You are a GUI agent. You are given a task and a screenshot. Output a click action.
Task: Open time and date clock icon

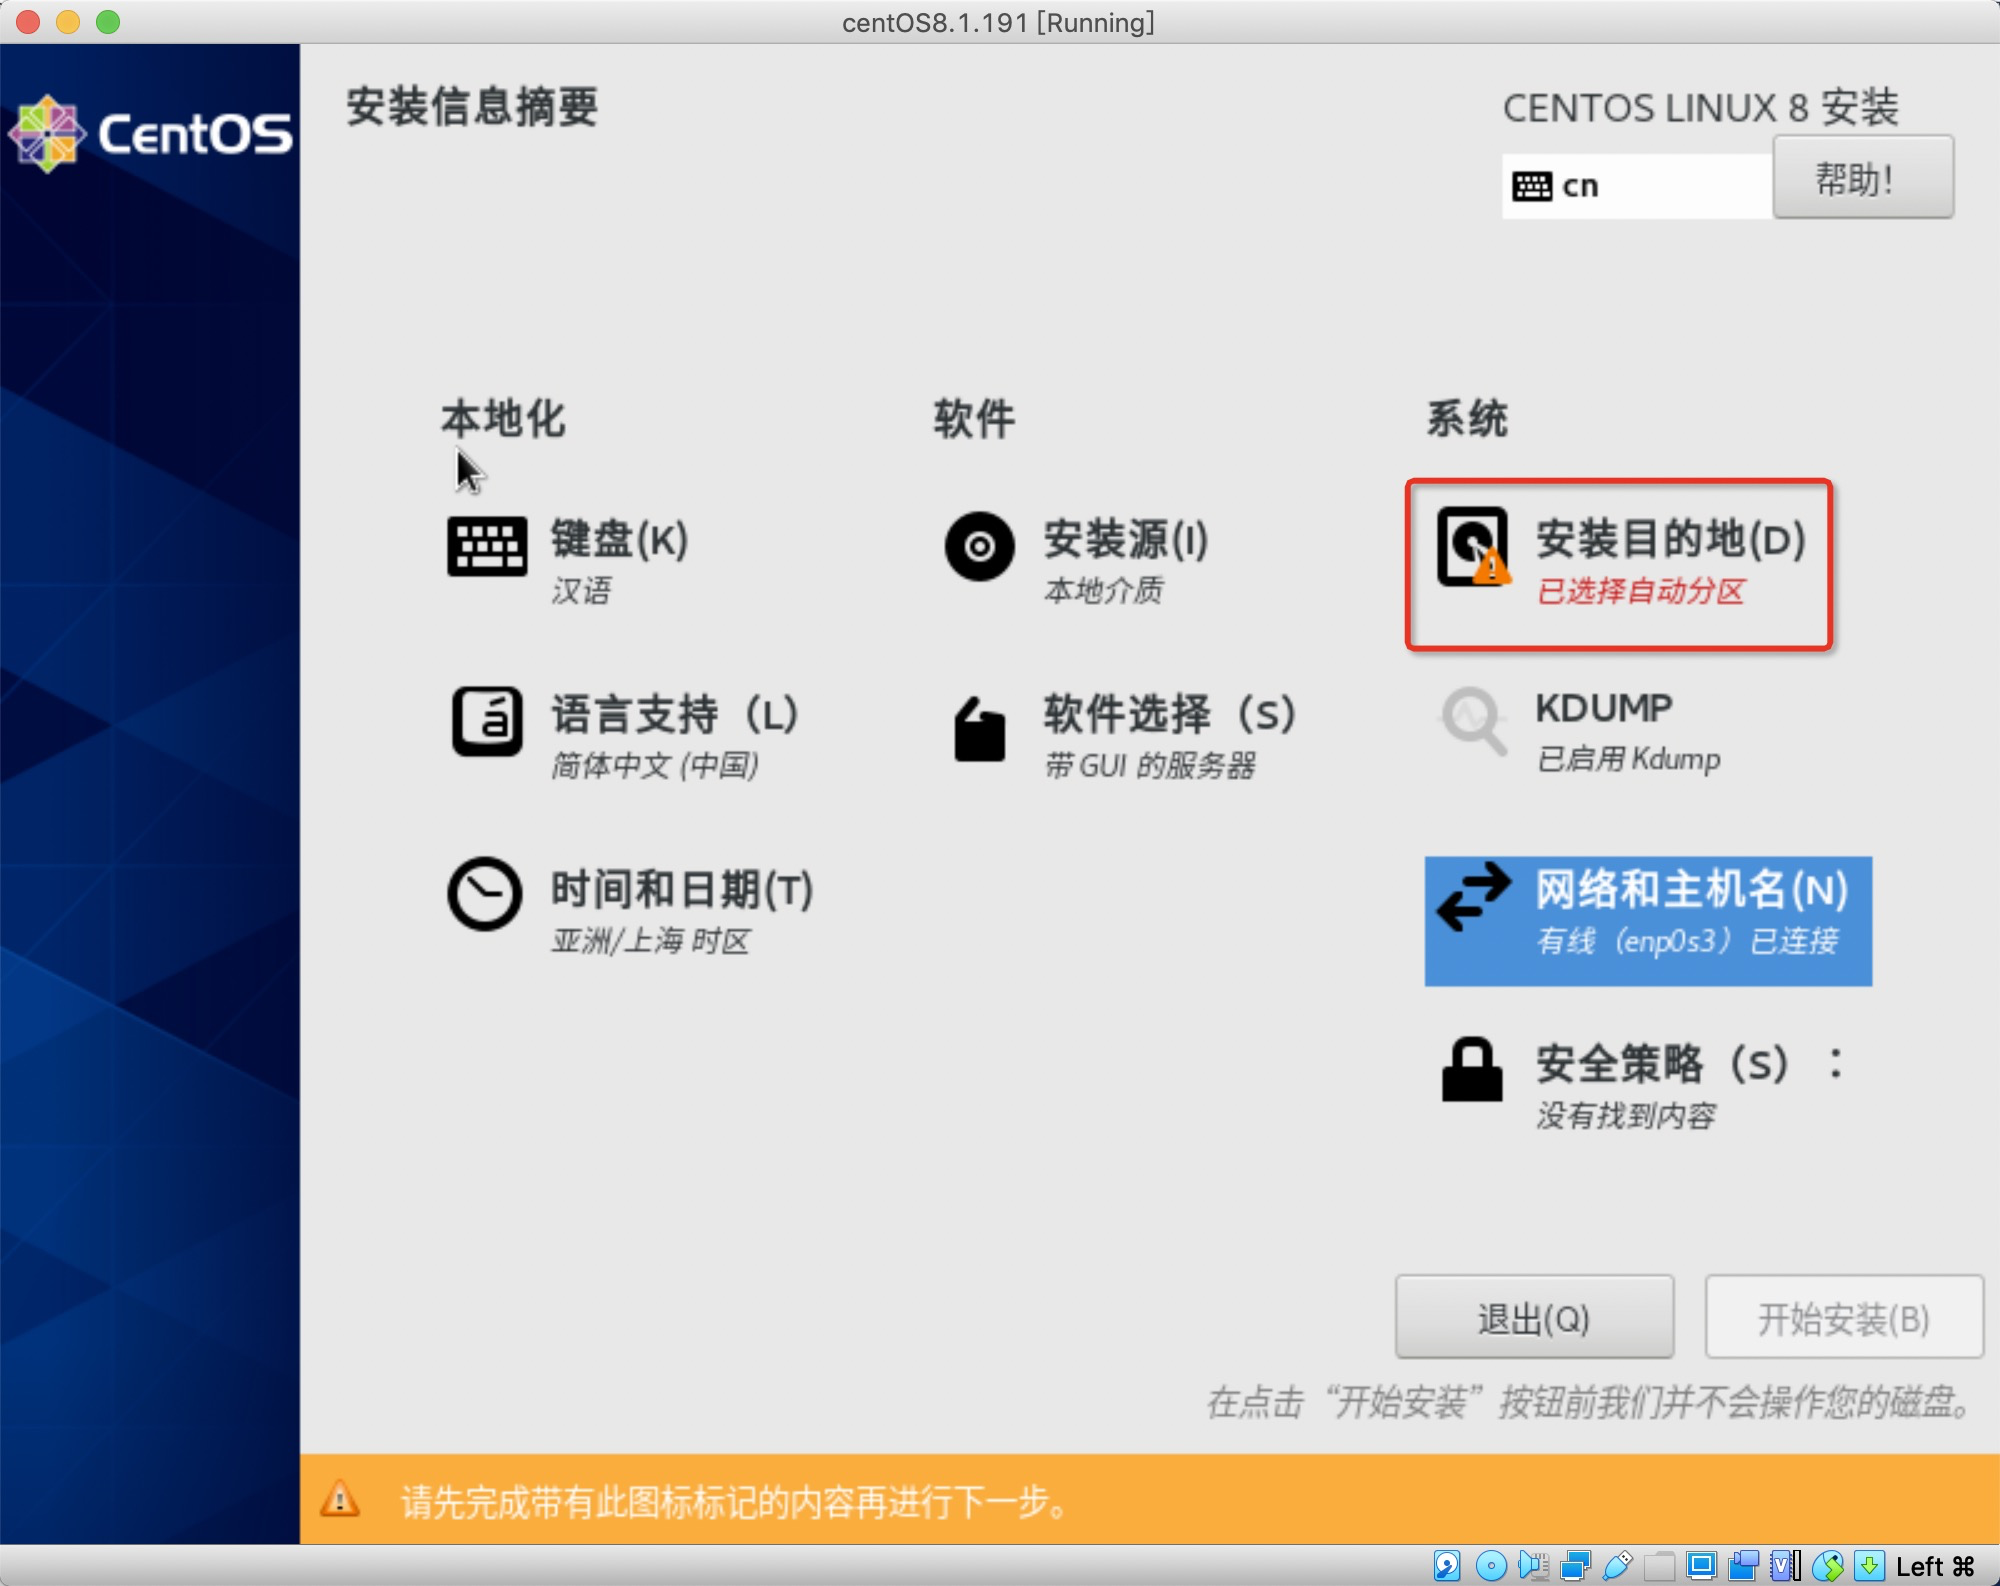485,894
